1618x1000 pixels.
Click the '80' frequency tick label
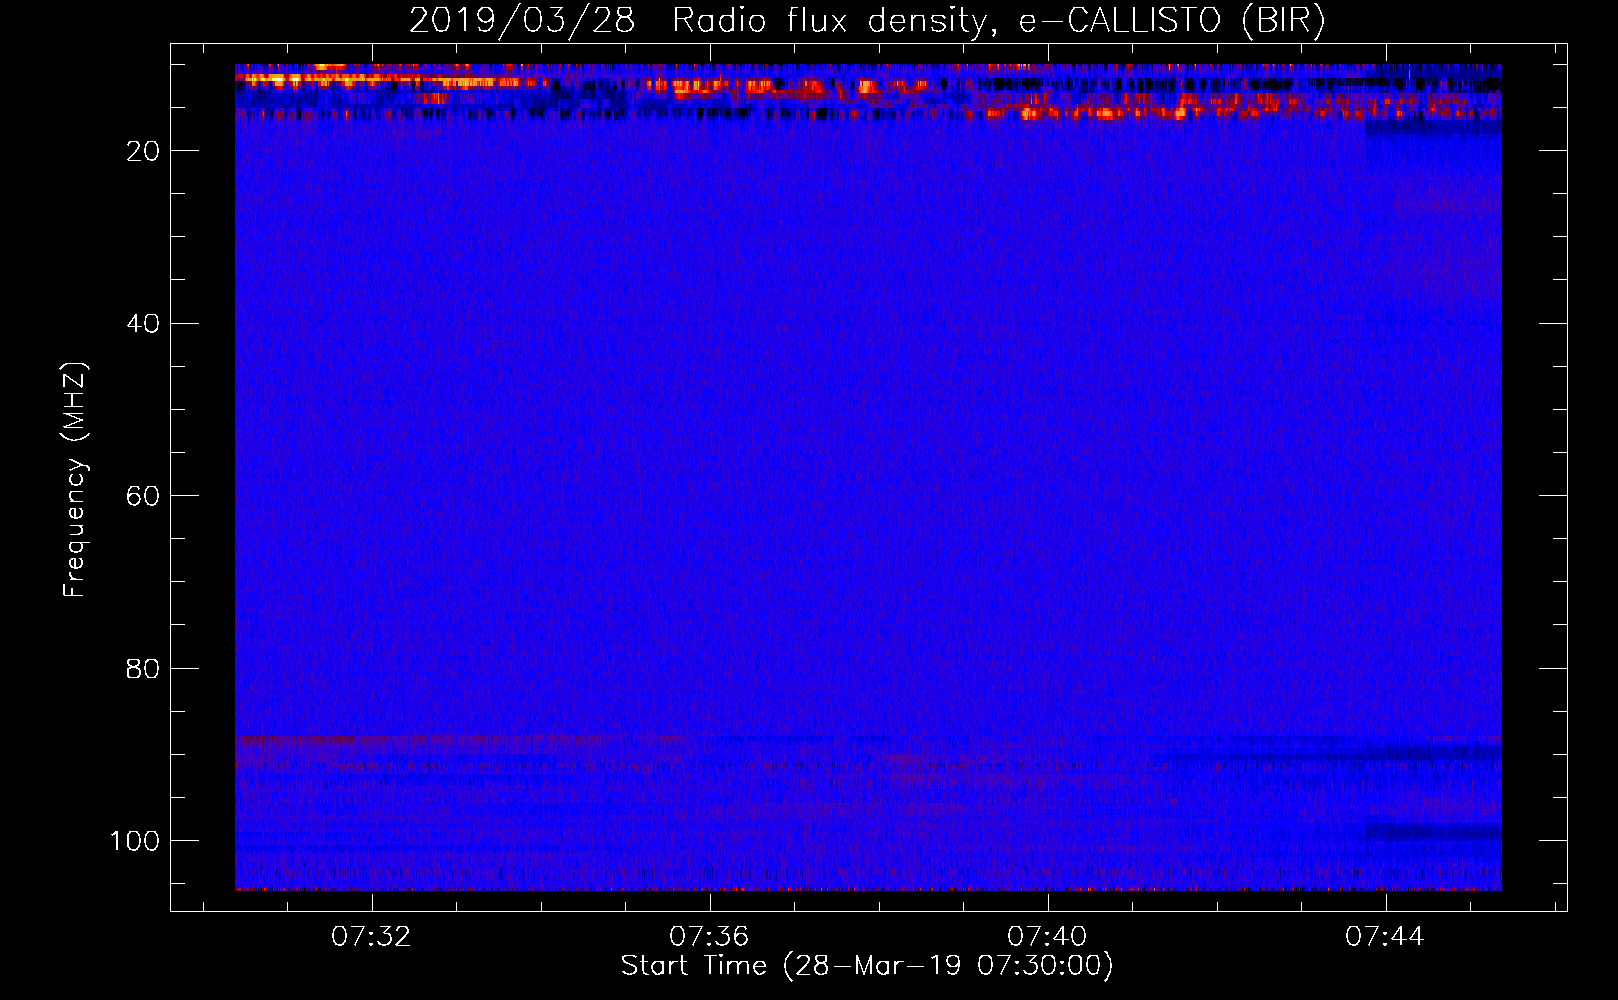coord(143,669)
